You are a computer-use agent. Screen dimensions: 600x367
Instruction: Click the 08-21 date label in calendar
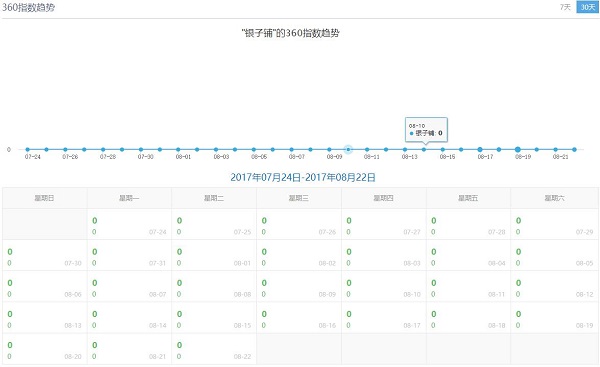(157, 356)
